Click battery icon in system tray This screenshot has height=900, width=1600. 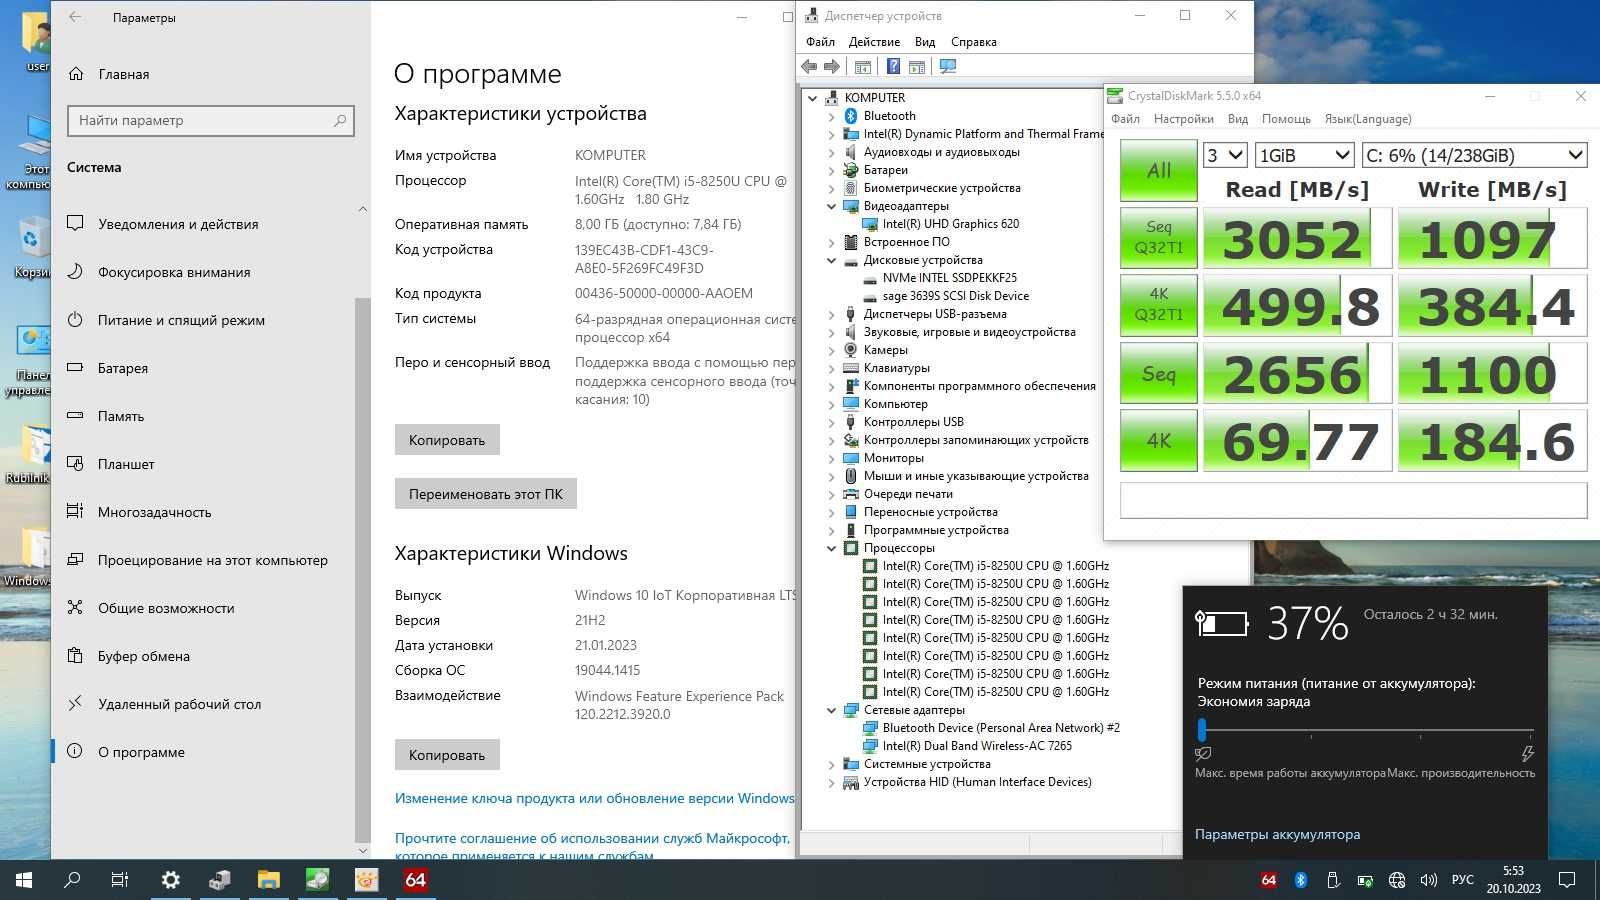click(x=1365, y=880)
